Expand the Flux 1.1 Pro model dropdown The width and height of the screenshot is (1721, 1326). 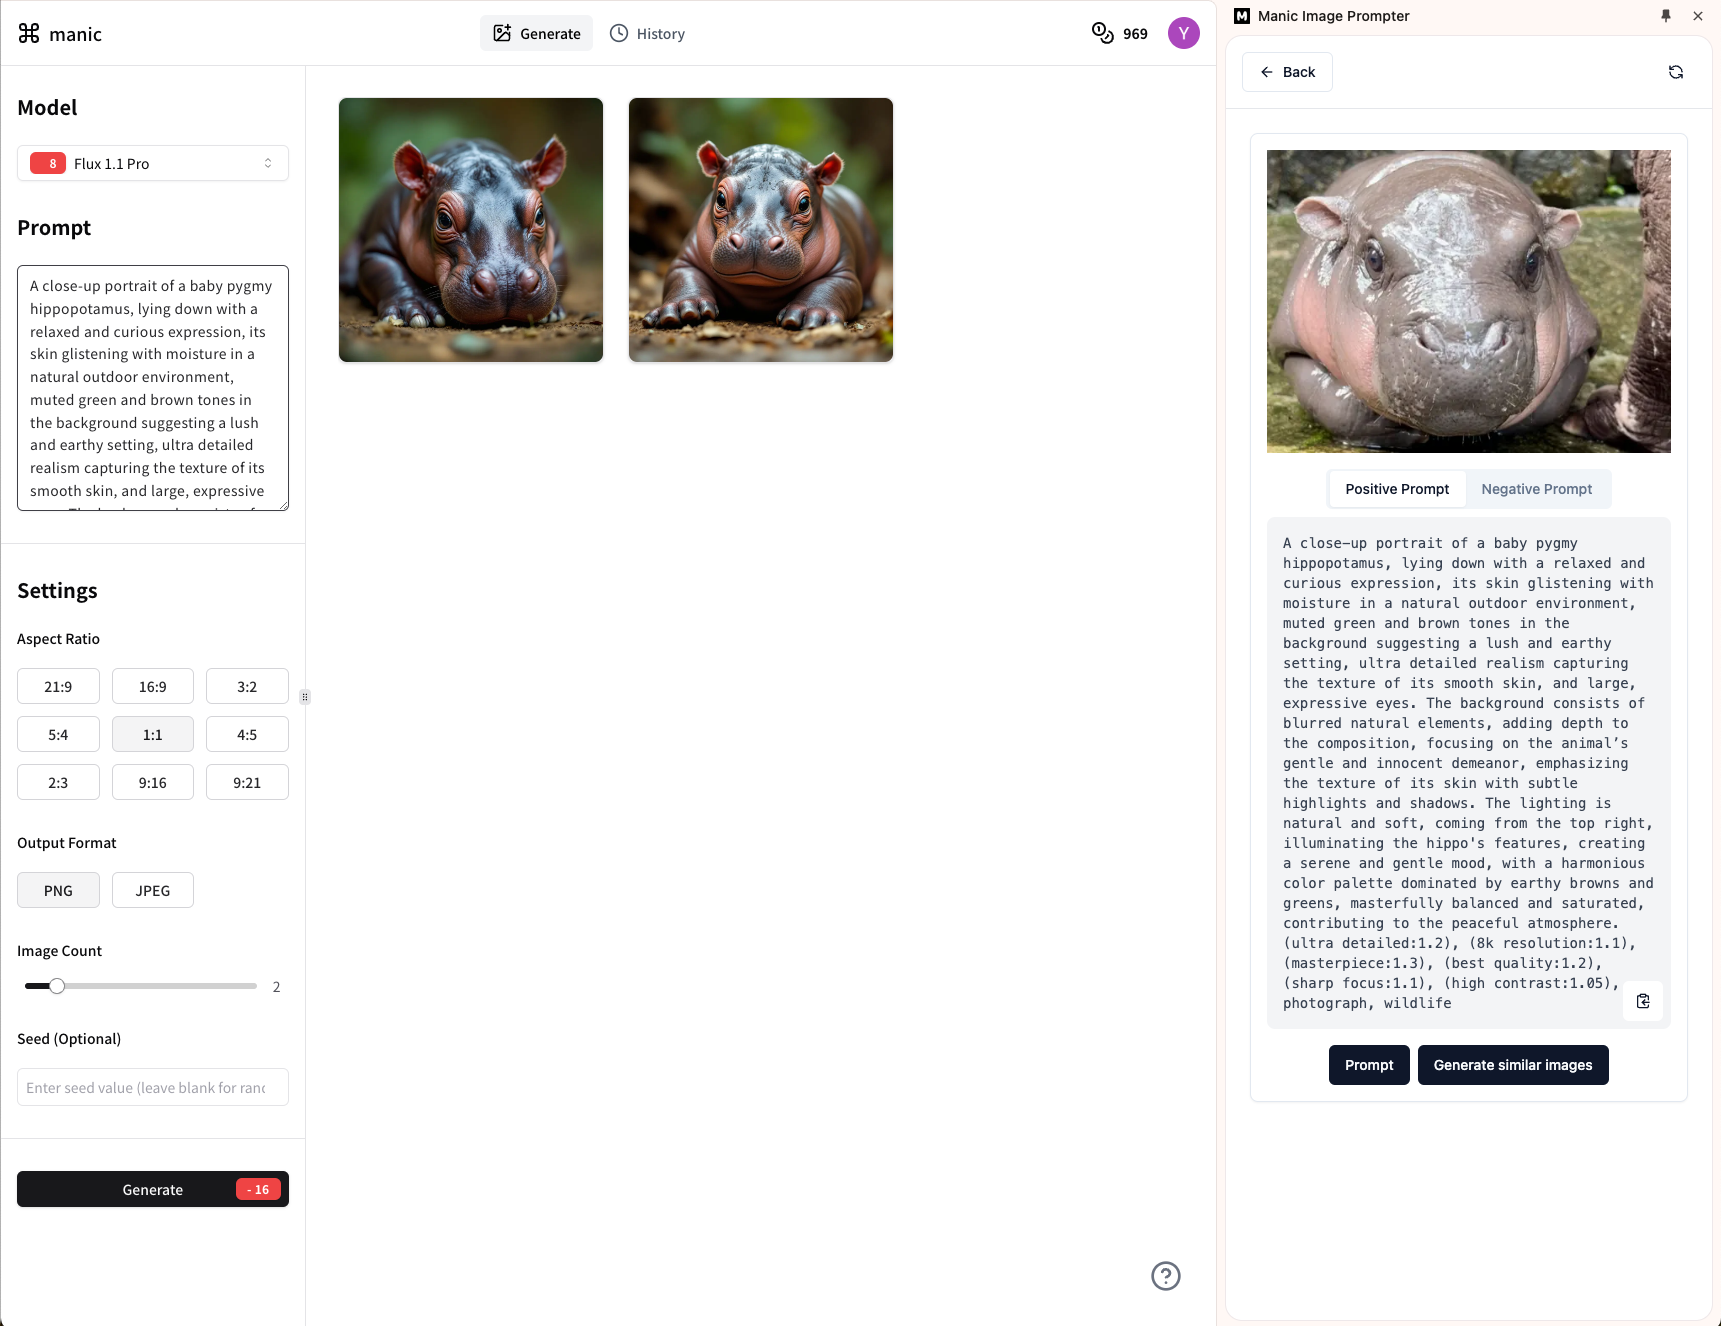pos(153,163)
